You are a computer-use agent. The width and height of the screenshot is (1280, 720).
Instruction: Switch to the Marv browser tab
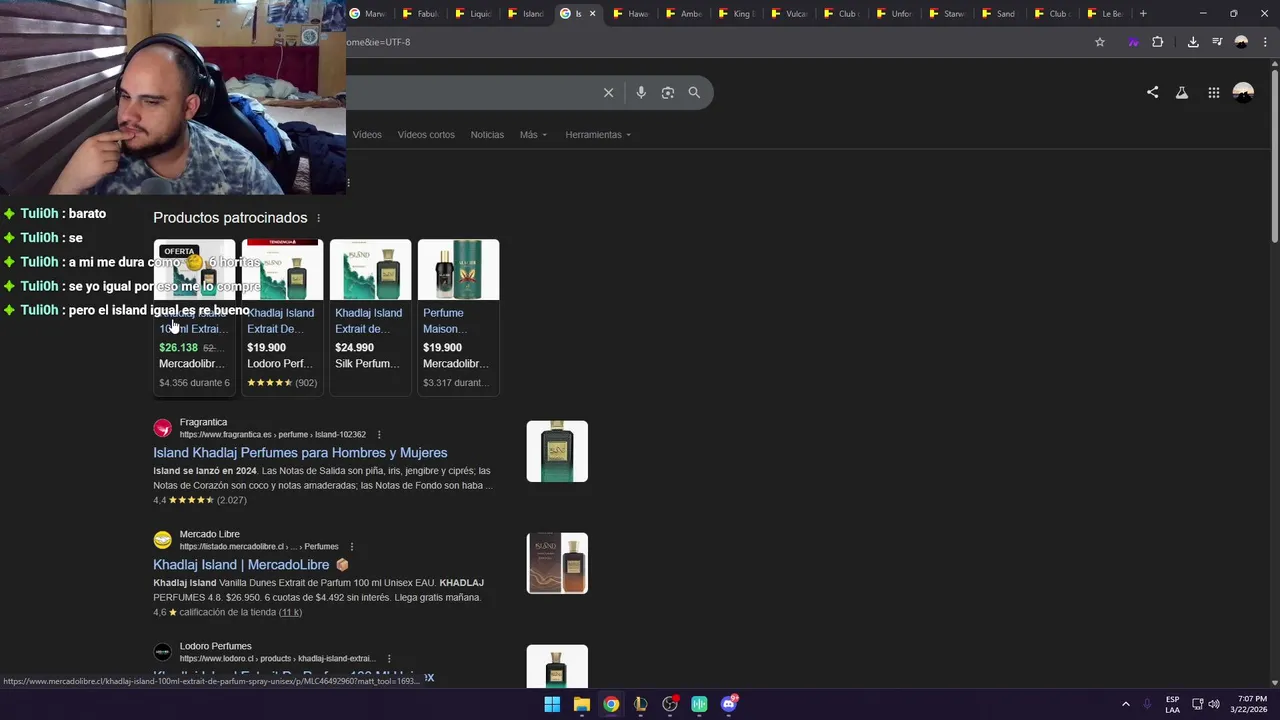pos(370,14)
